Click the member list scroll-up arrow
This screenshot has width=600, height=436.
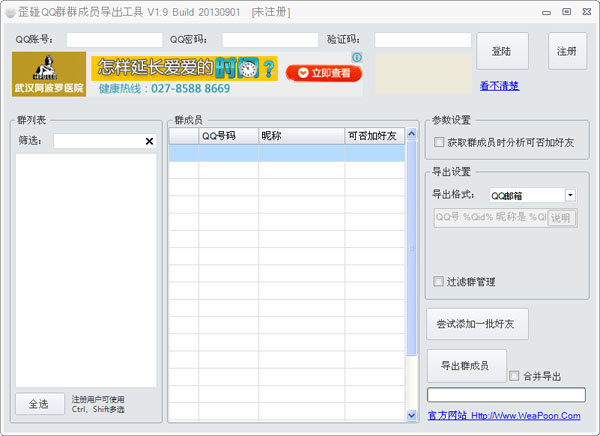(x=411, y=134)
